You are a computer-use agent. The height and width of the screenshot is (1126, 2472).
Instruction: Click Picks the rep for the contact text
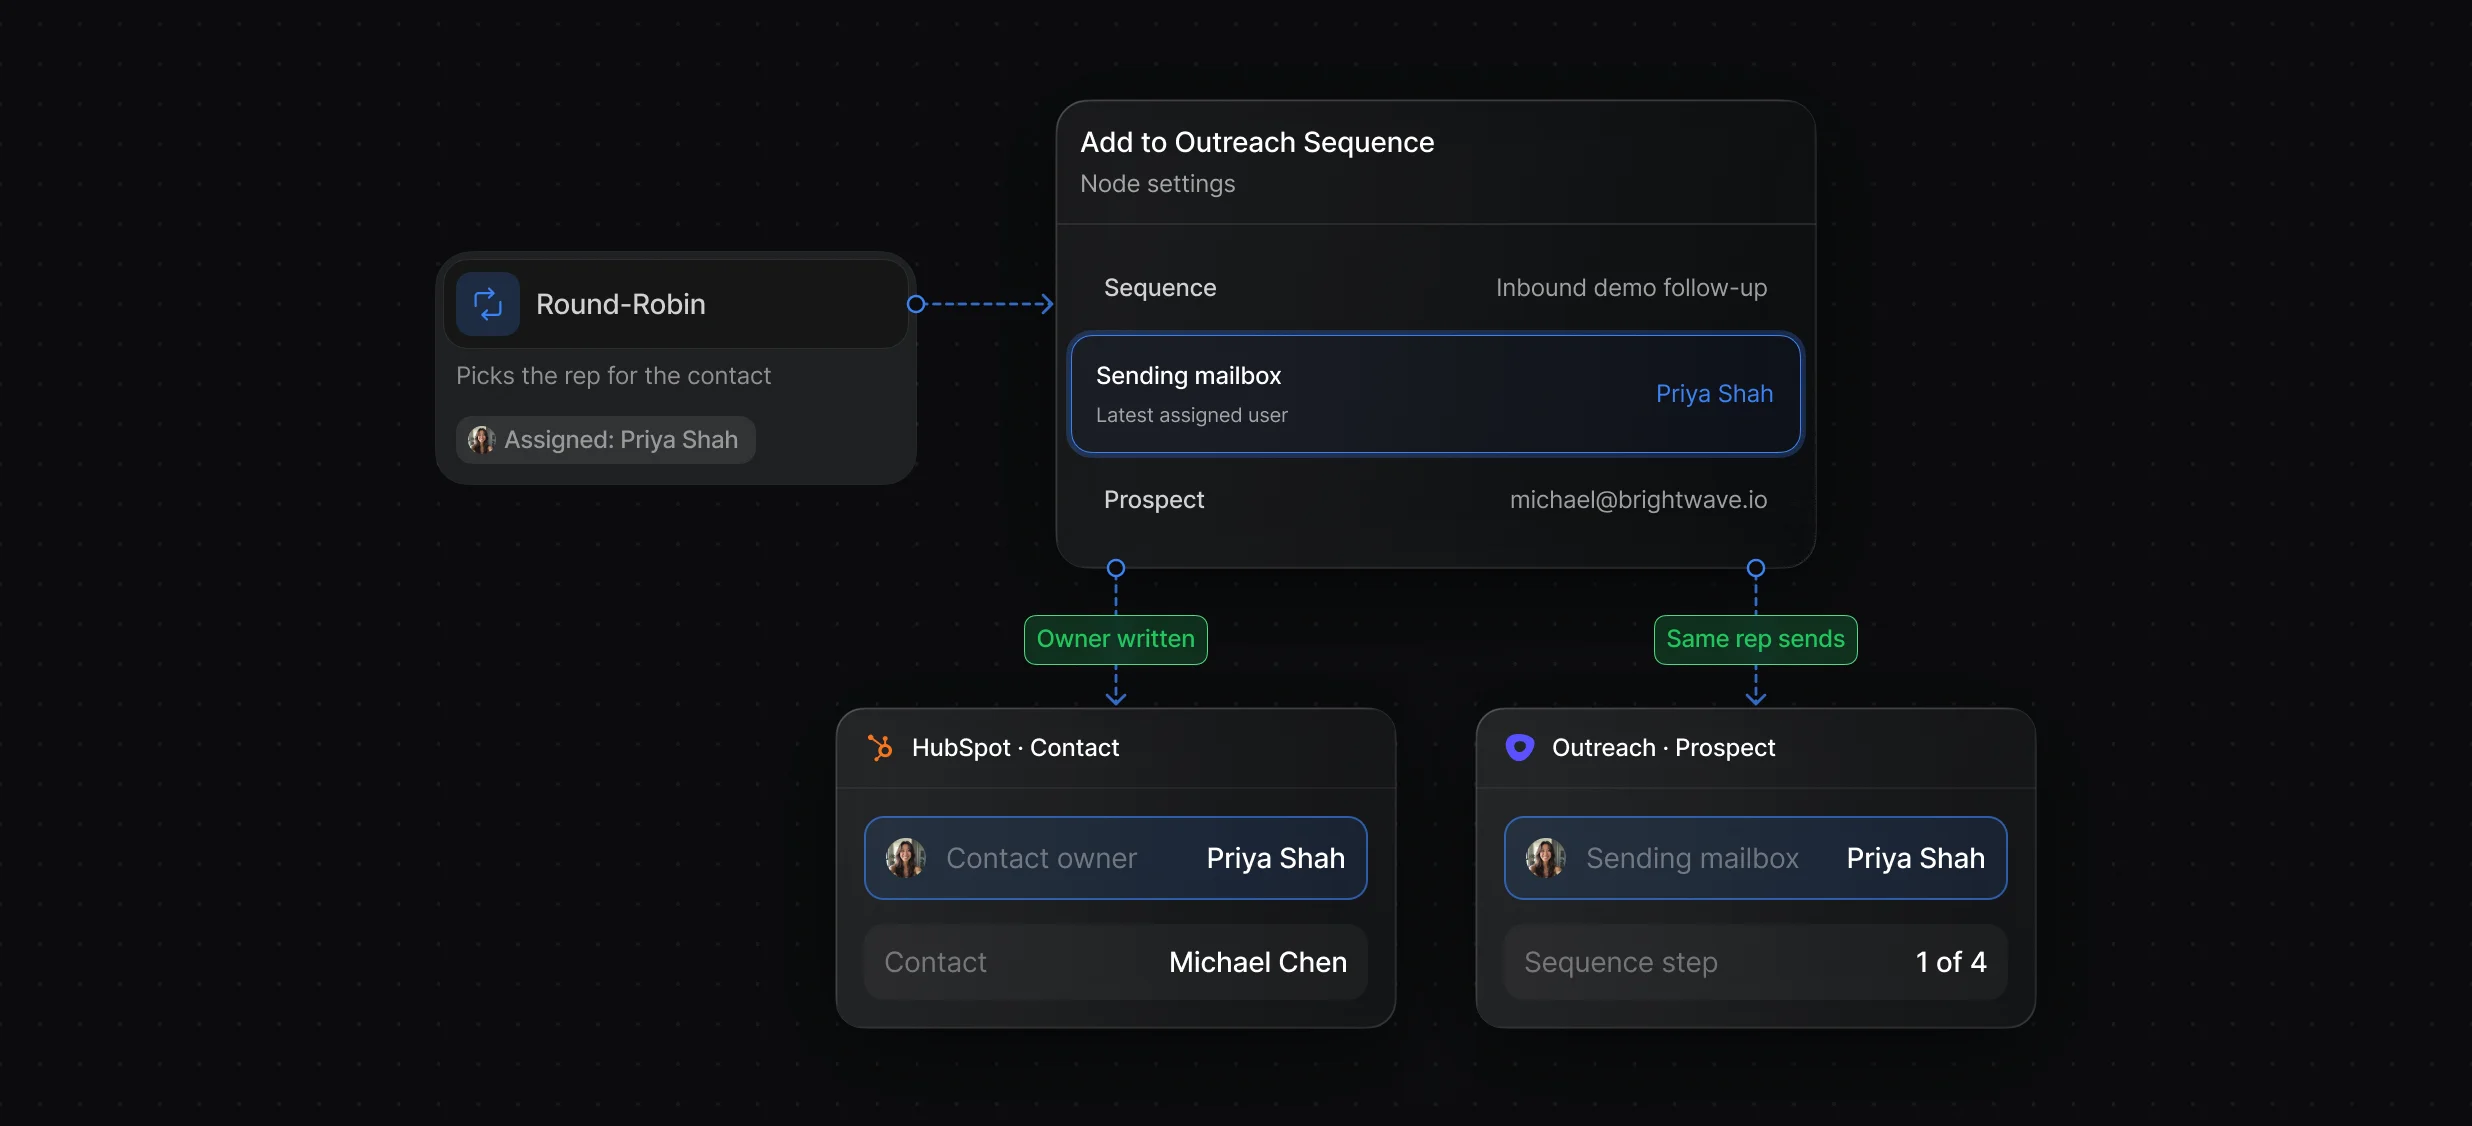[613, 376]
